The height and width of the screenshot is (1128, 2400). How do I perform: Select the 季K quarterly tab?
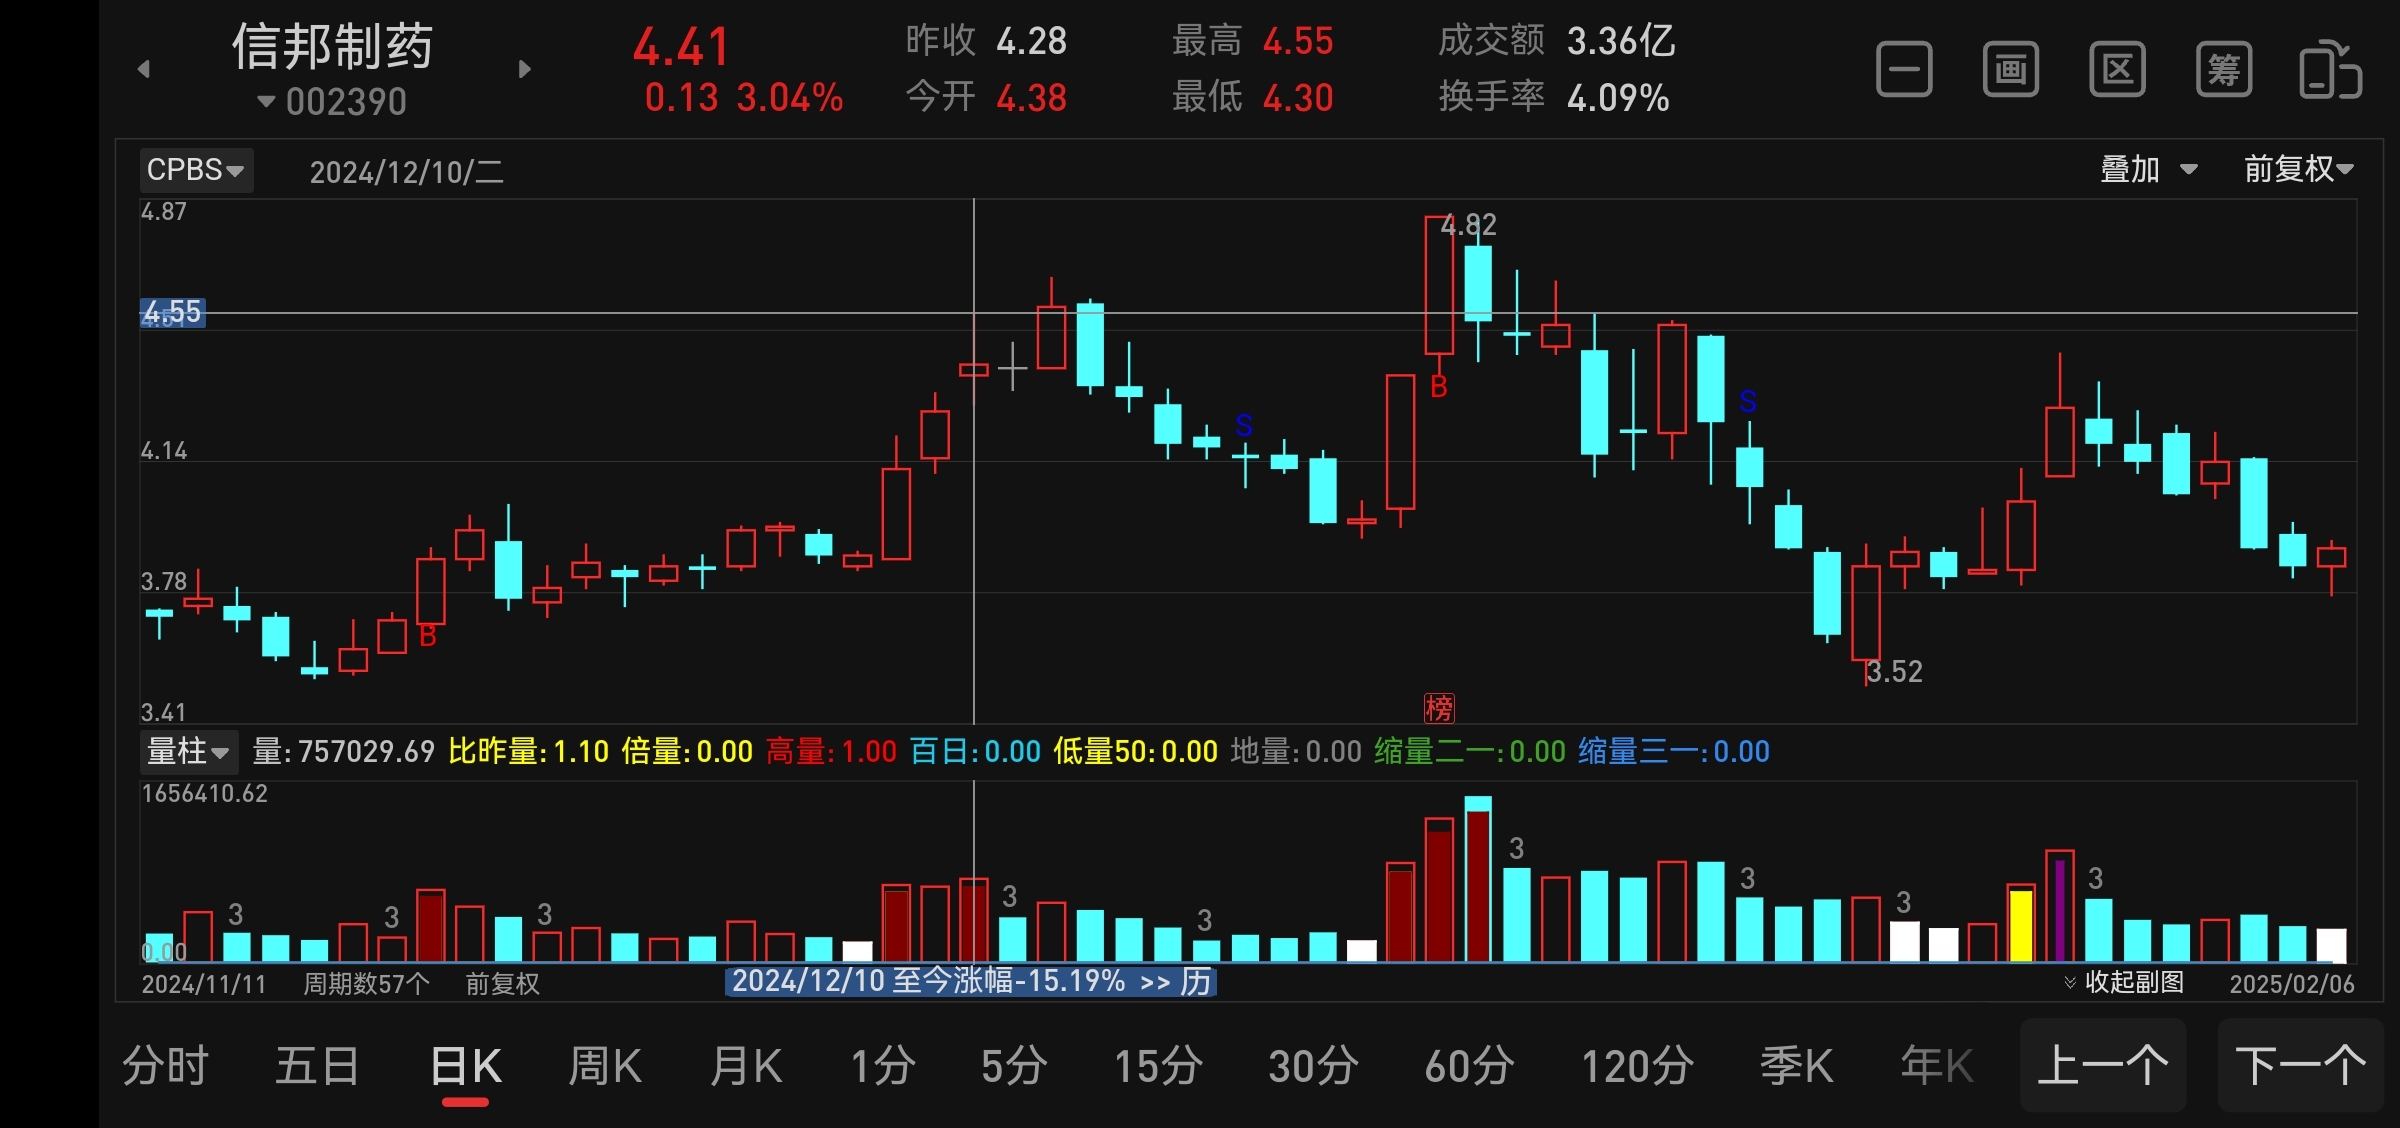point(1797,1066)
